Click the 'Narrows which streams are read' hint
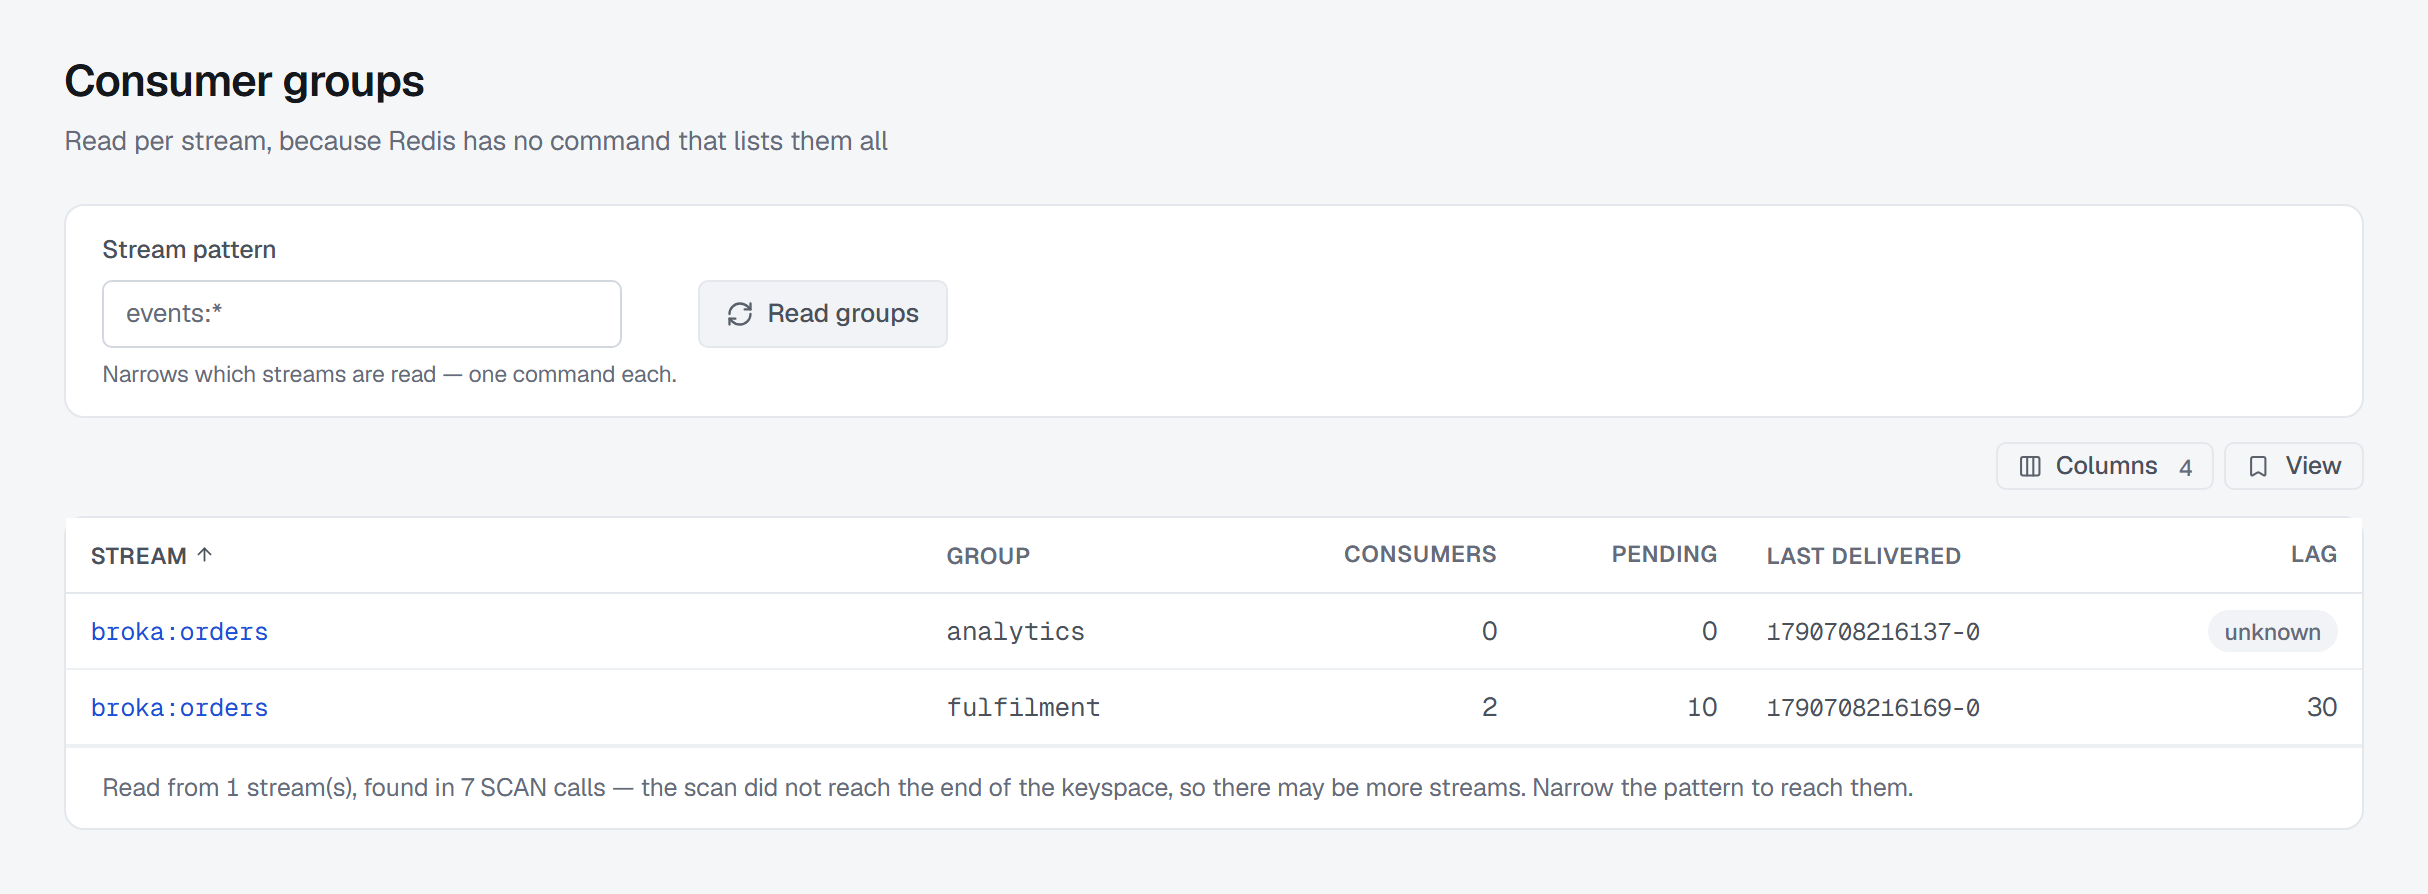 click(x=390, y=374)
